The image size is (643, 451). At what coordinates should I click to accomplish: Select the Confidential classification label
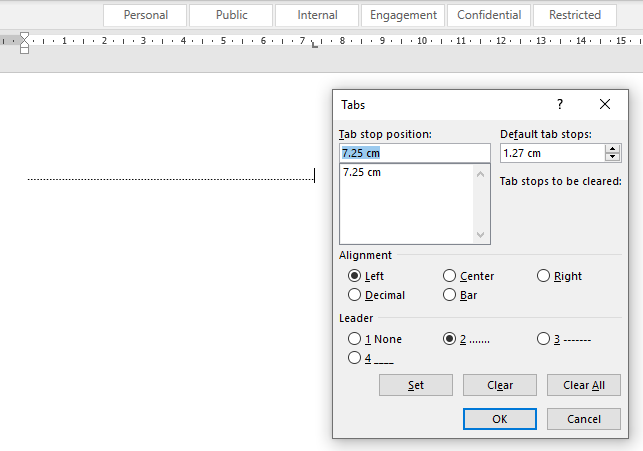pos(489,15)
